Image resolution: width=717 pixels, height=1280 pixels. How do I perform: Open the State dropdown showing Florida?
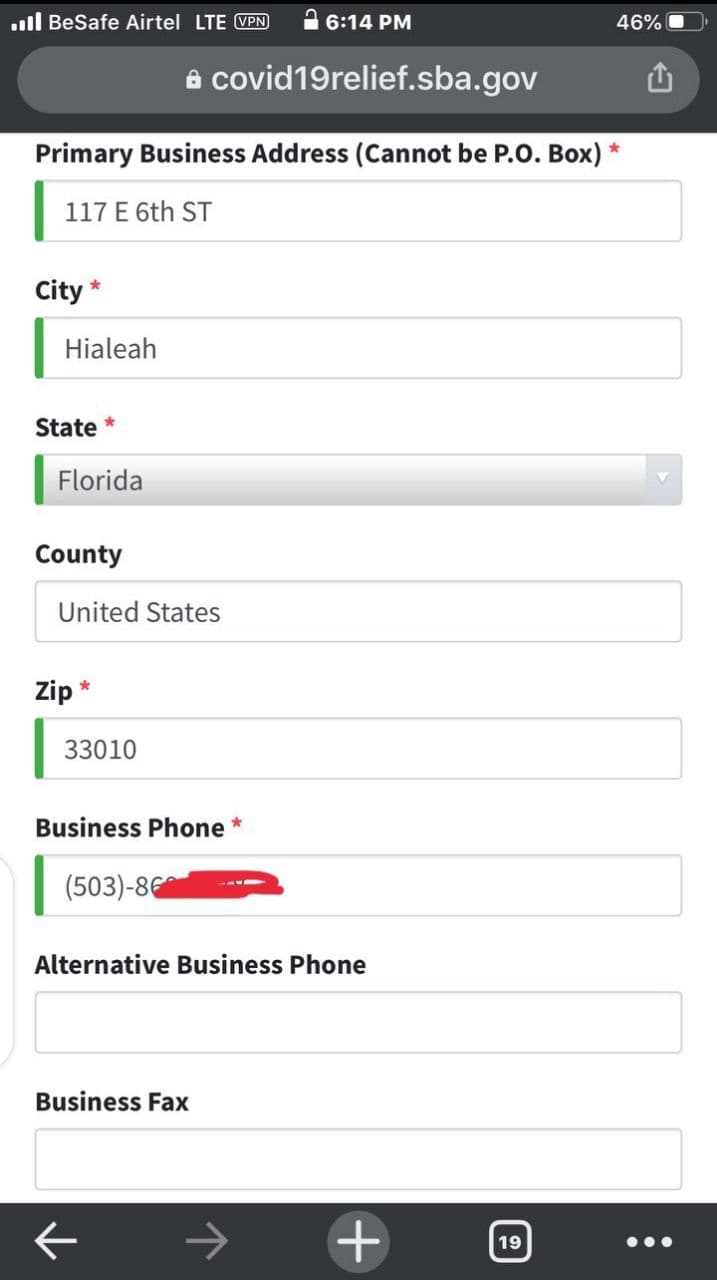[x=340, y=480]
